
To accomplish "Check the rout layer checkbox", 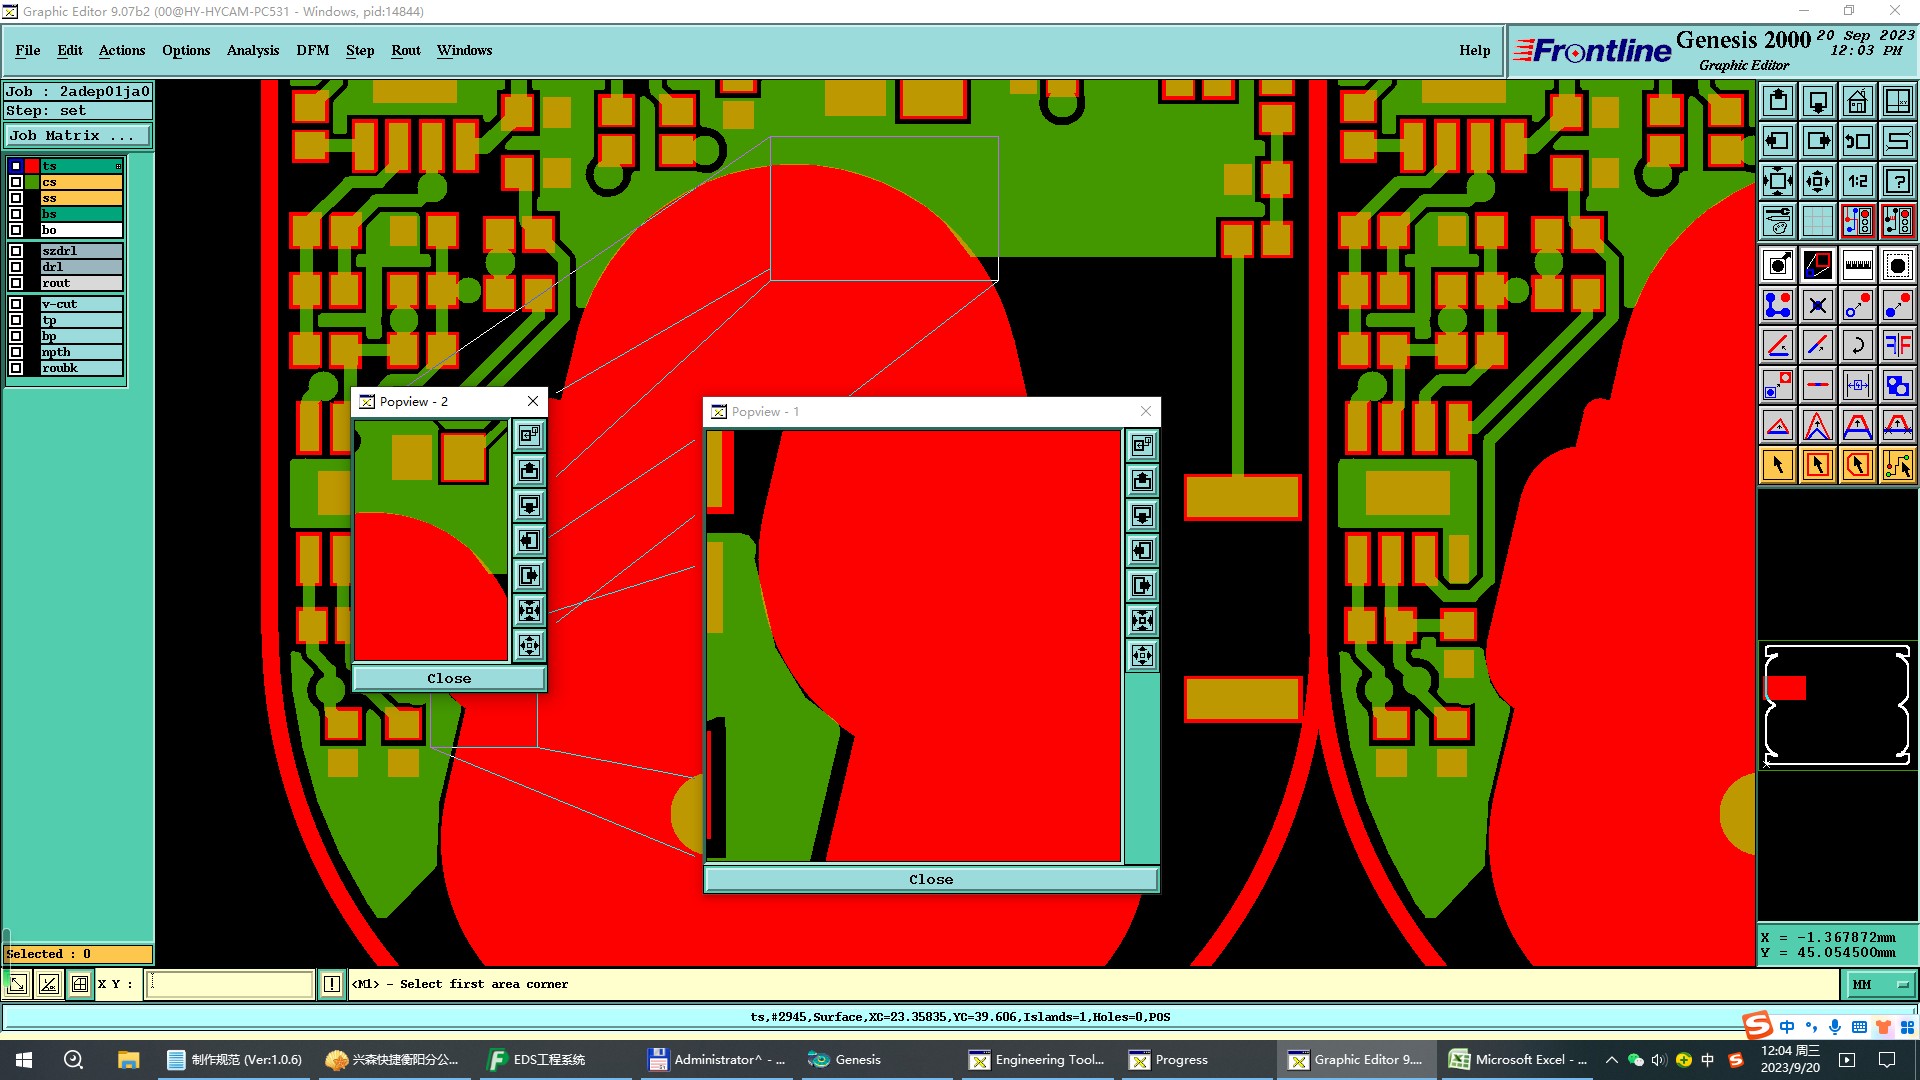I will [16, 283].
